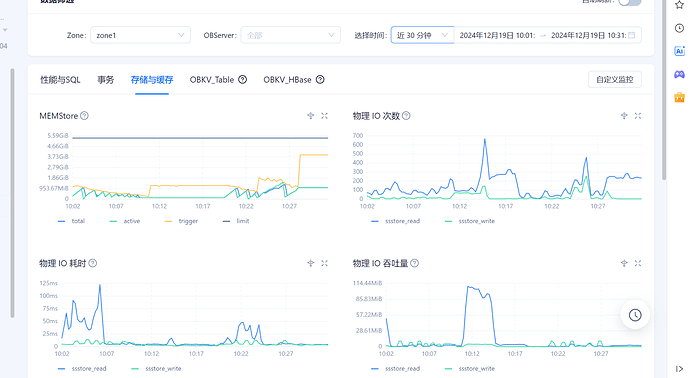Click the drill-down icon on MEMStore chart
The image size is (690, 378).
(x=311, y=116)
